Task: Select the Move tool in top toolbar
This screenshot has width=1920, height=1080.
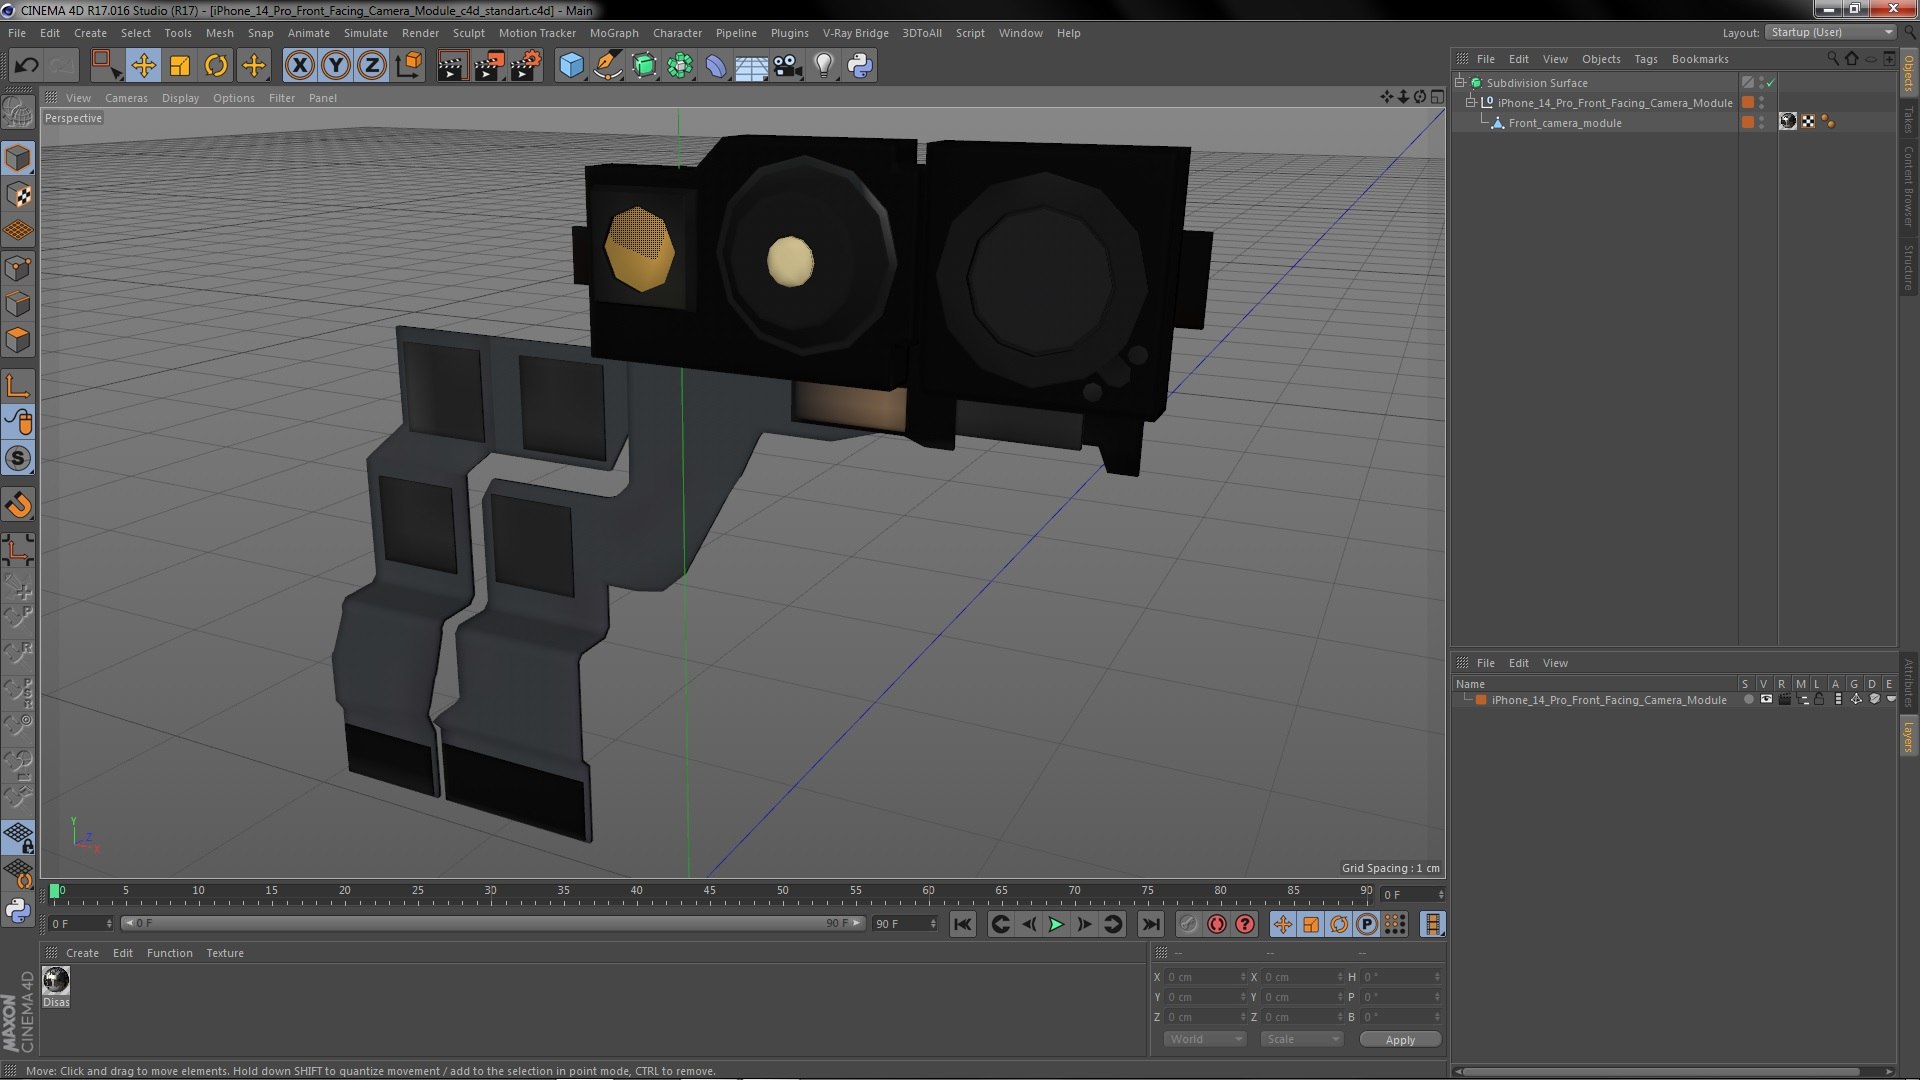Action: point(143,66)
